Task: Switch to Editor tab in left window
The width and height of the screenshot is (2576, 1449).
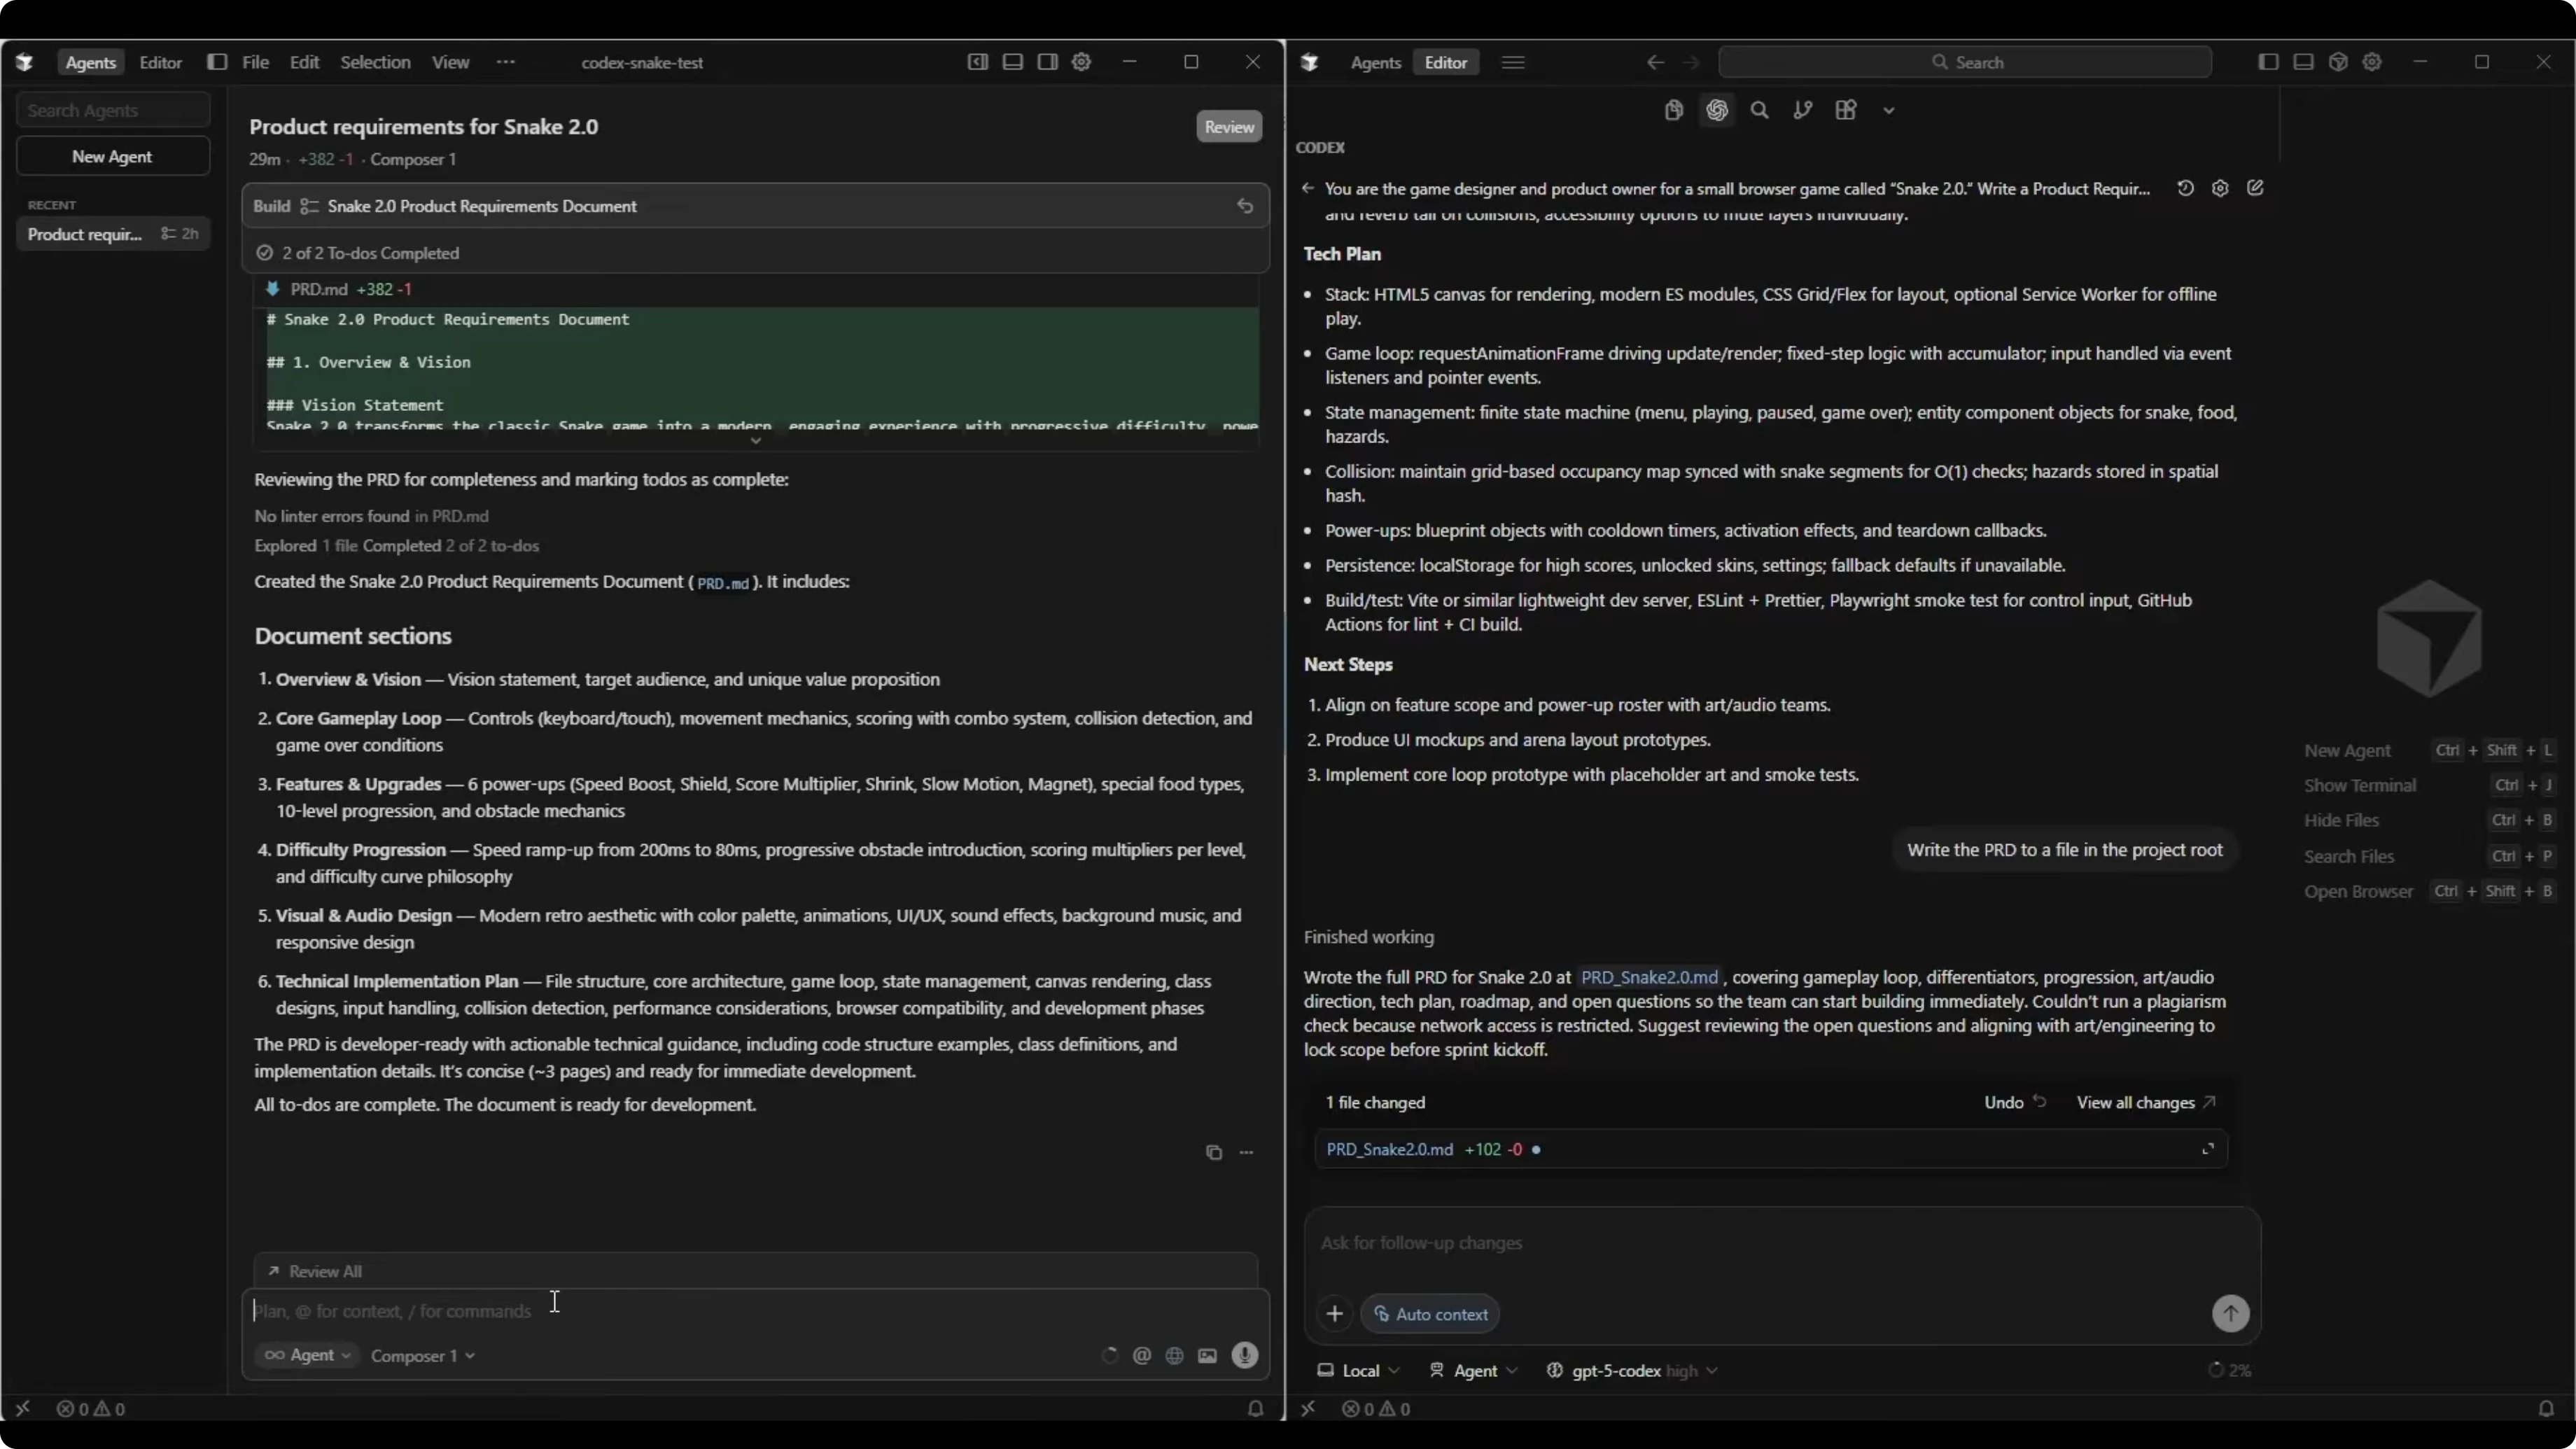Action: (x=160, y=62)
